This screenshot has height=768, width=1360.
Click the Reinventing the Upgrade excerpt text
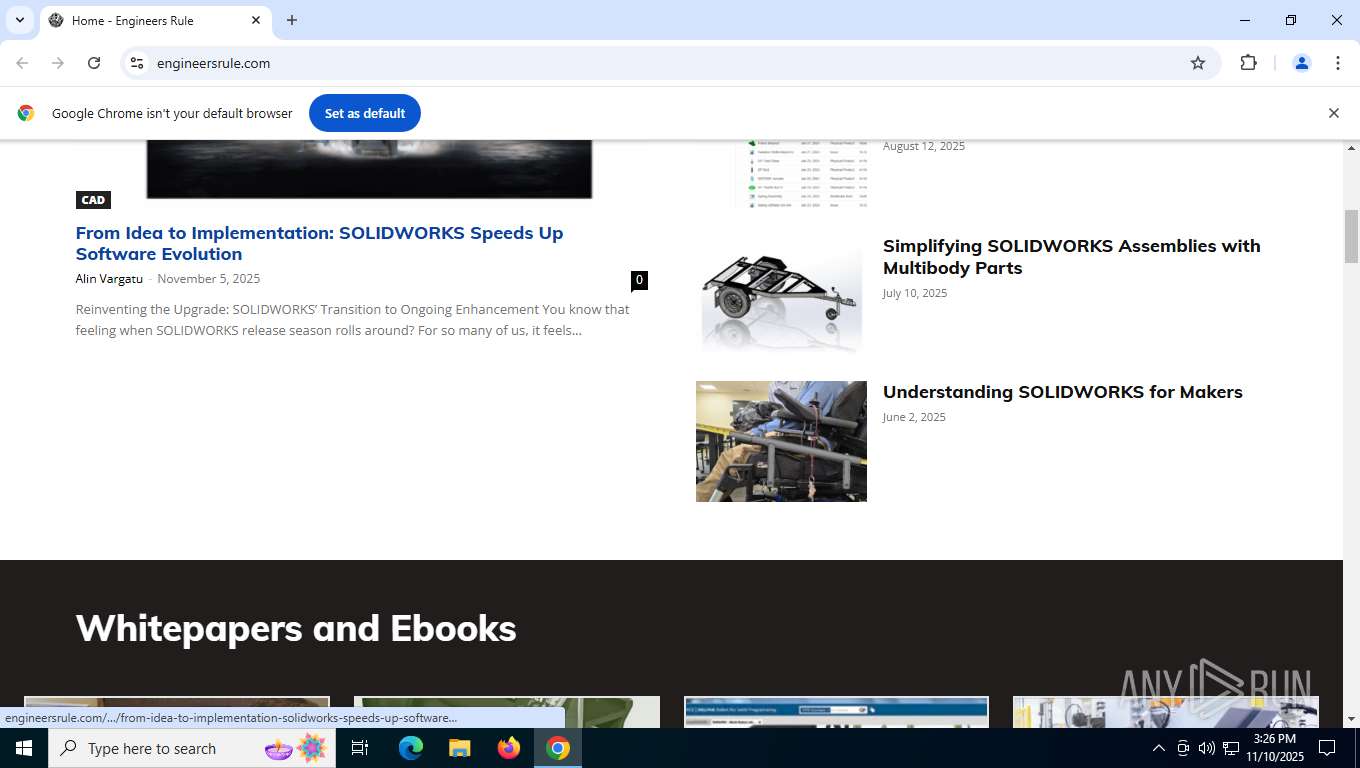(352, 320)
